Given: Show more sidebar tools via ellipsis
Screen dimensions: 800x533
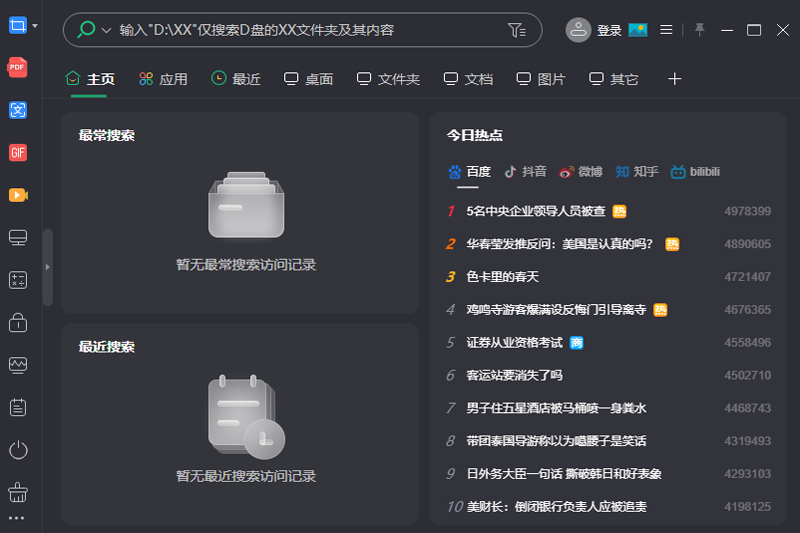Looking at the screenshot, I should (x=16, y=518).
